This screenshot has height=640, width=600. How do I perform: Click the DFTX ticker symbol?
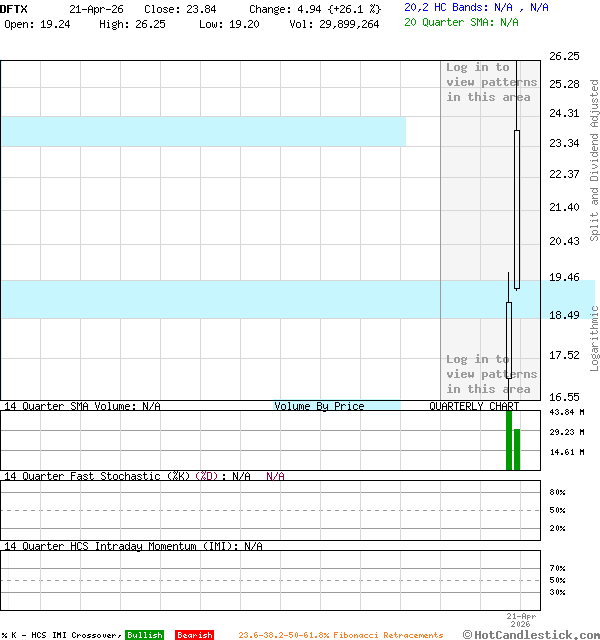[x=14, y=8]
